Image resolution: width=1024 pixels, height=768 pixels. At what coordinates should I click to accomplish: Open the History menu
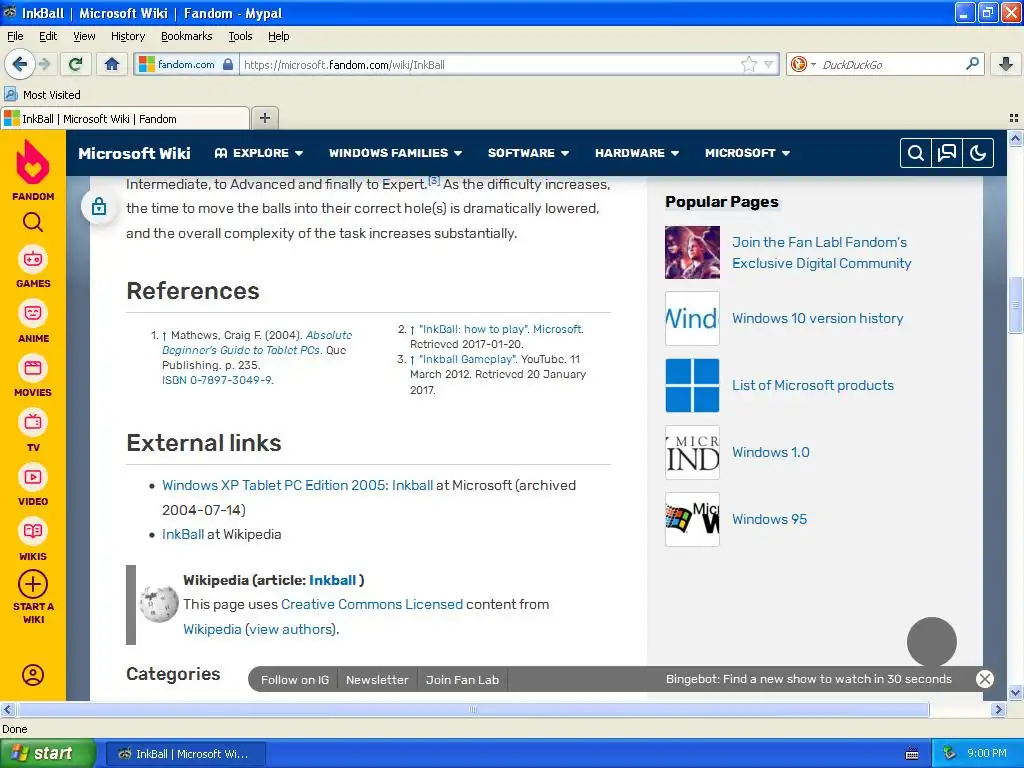pos(127,36)
